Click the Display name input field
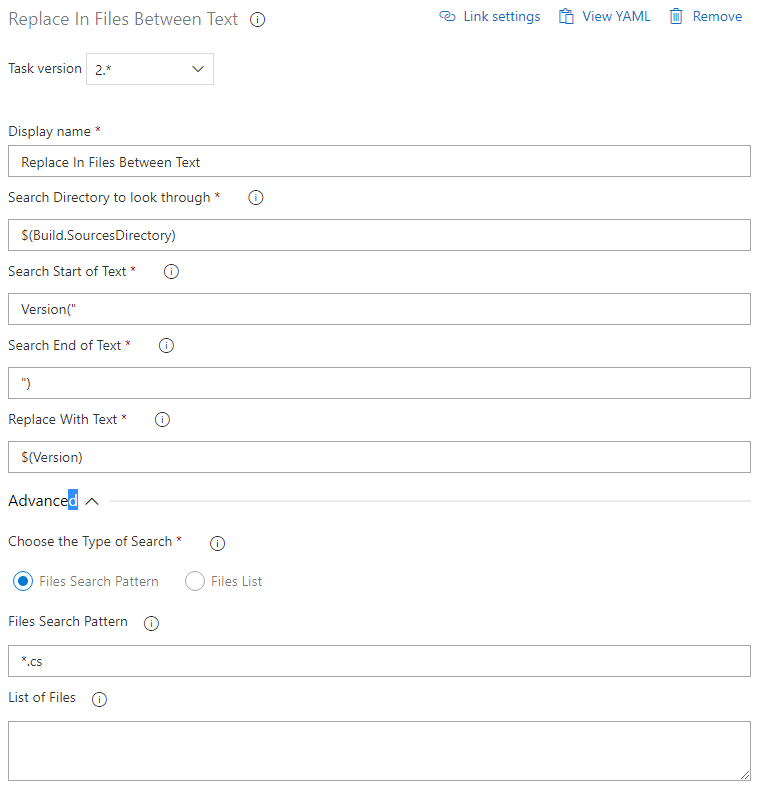Viewport: 766px width, 812px height. pos(379,161)
